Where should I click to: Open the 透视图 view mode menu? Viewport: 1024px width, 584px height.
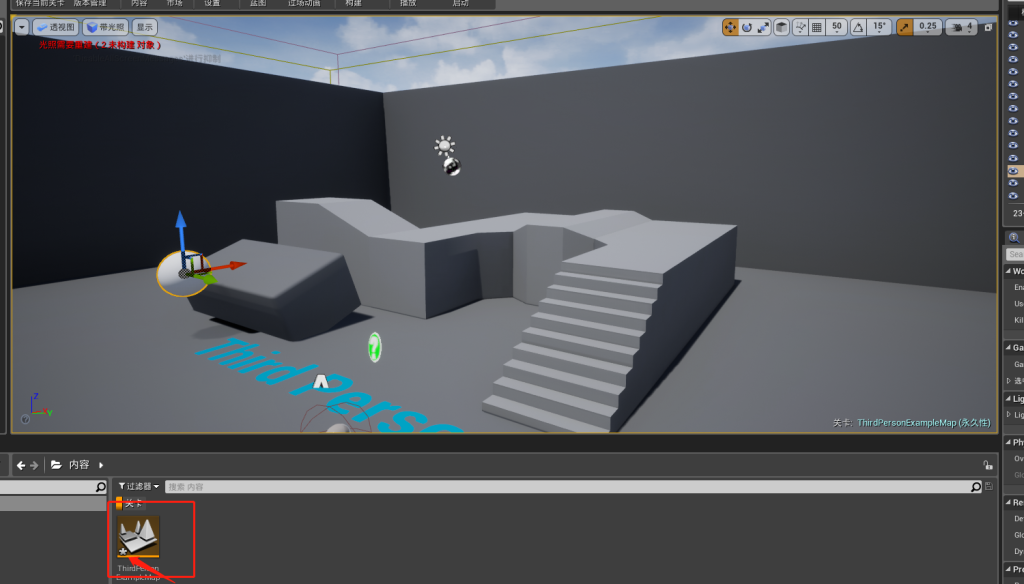click(56, 27)
